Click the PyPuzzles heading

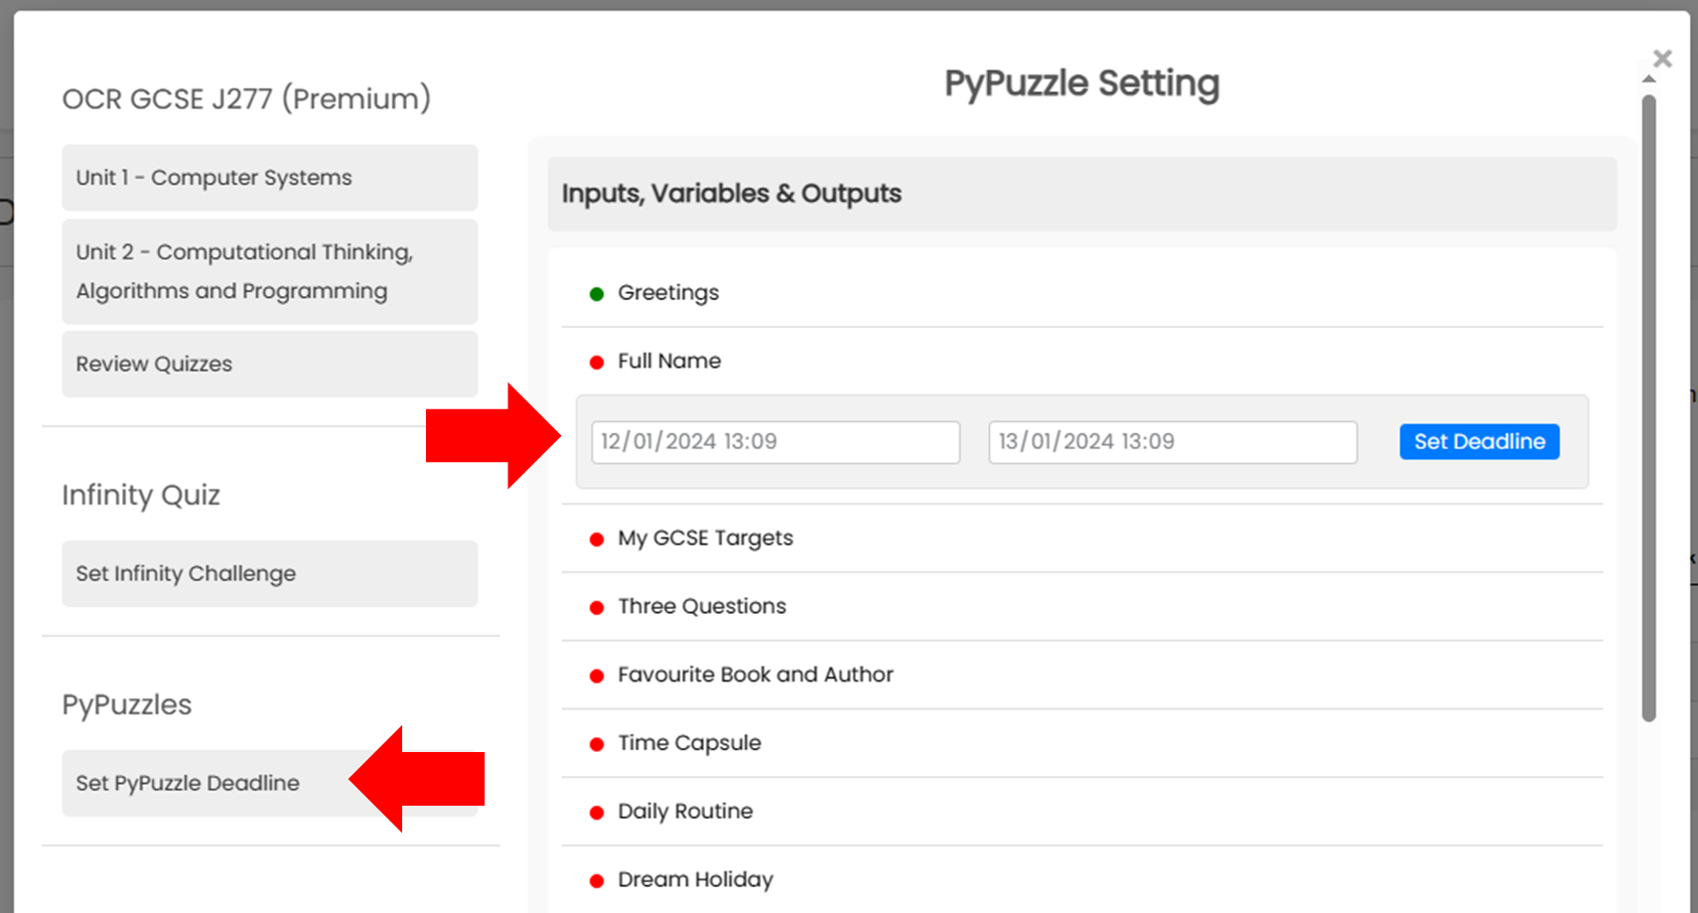(127, 705)
